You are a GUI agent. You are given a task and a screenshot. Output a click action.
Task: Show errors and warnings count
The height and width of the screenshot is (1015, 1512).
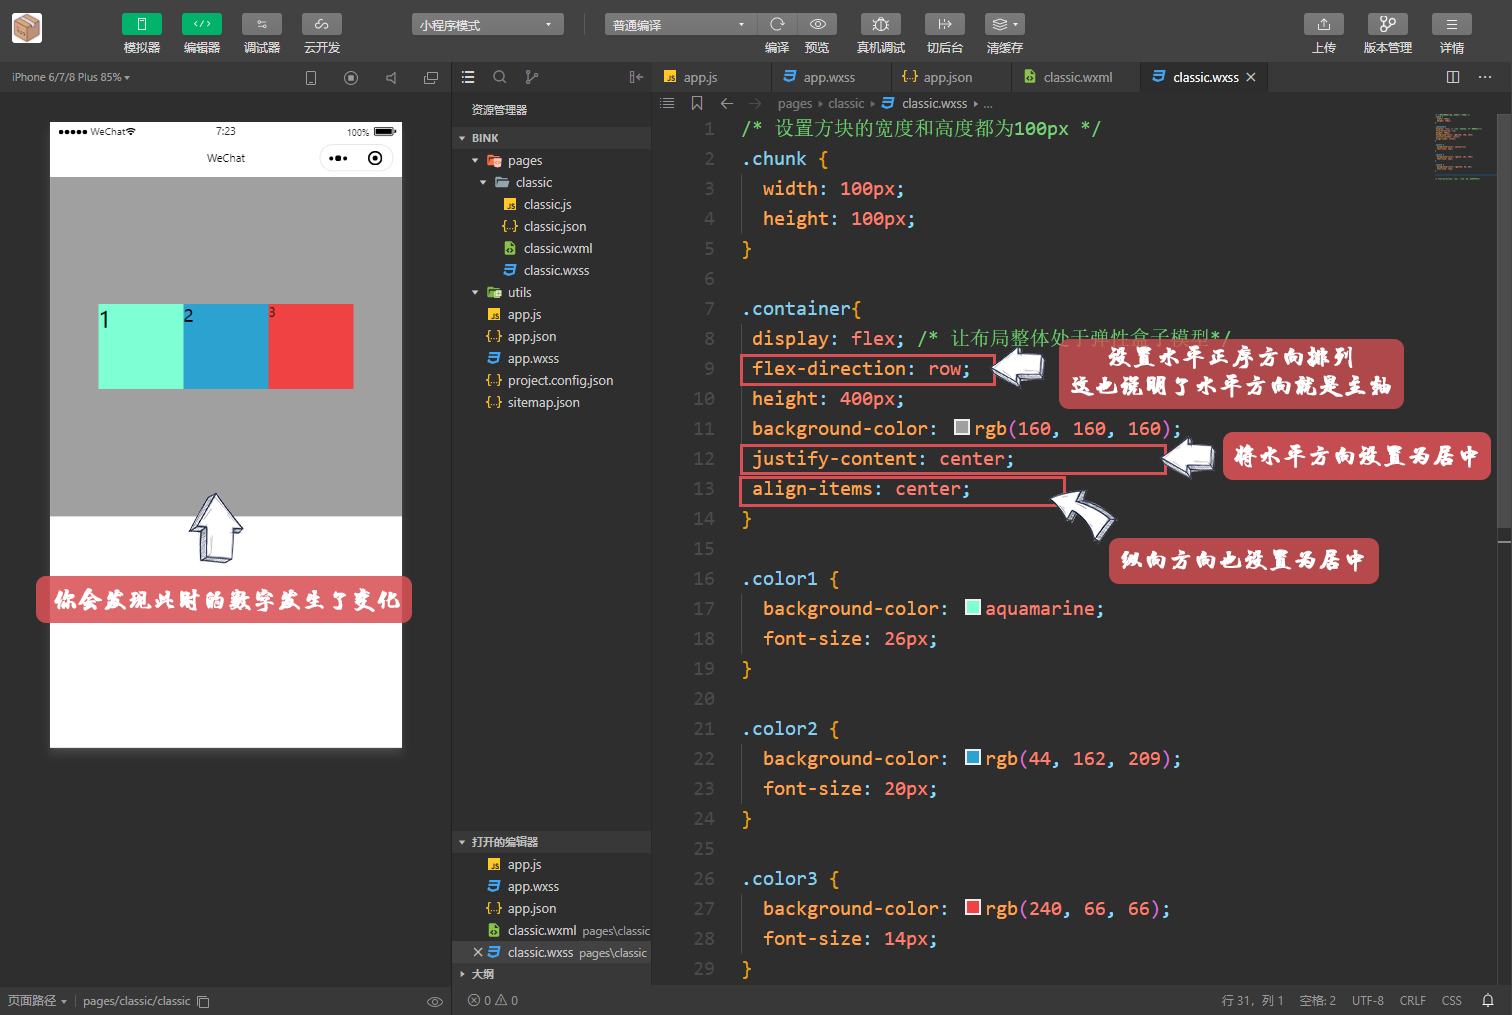click(493, 1001)
